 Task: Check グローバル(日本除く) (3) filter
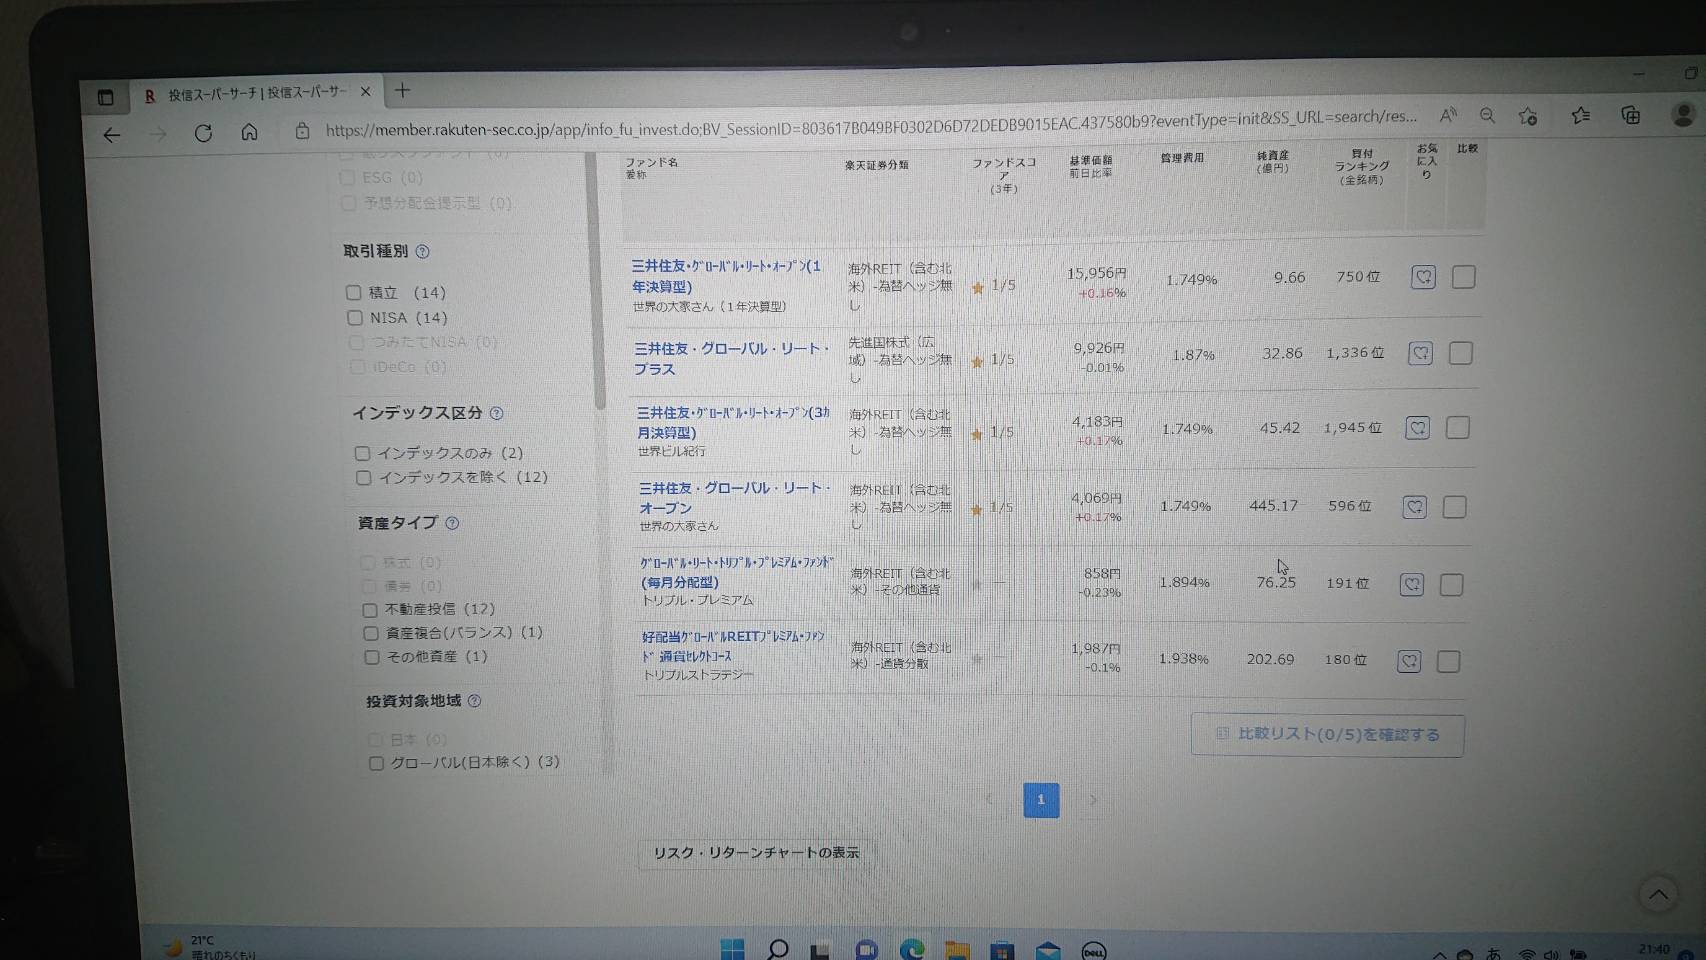pos(376,763)
